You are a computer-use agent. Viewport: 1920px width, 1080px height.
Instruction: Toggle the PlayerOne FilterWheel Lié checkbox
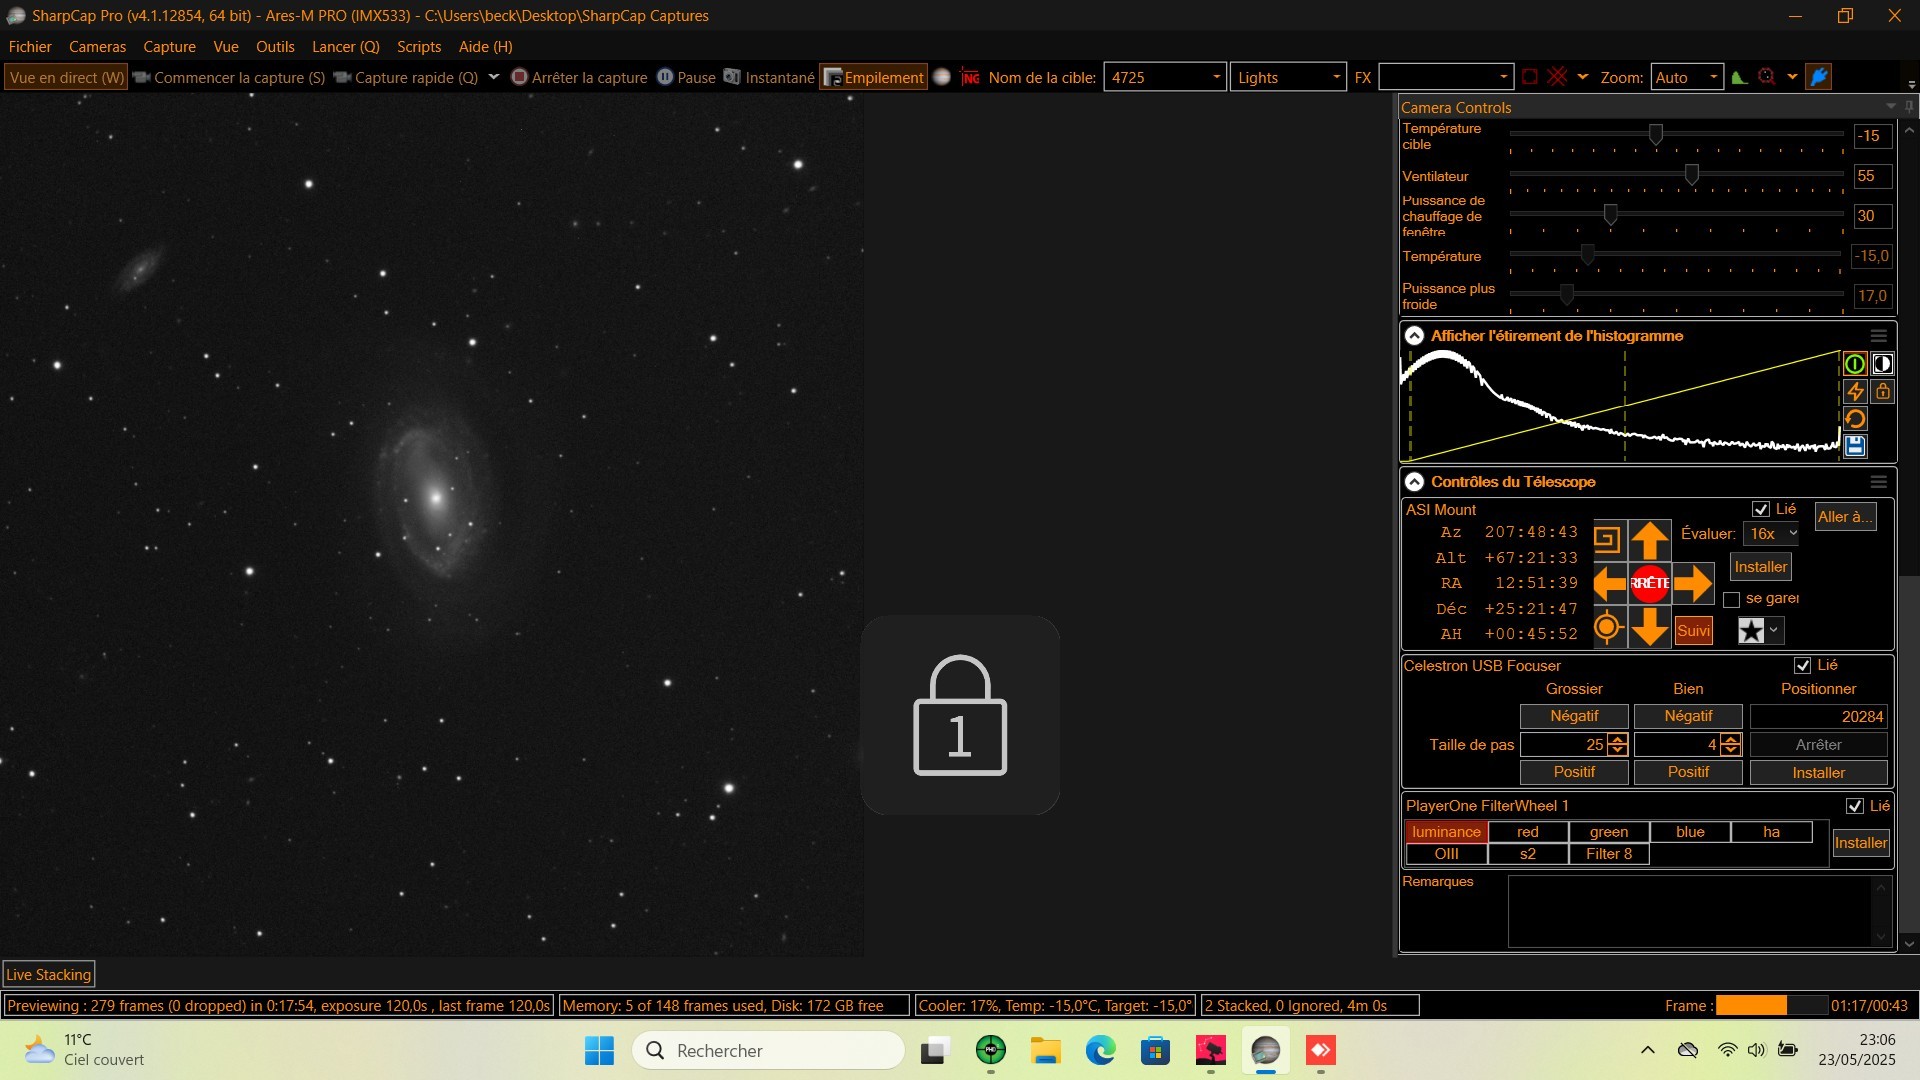pos(1855,806)
